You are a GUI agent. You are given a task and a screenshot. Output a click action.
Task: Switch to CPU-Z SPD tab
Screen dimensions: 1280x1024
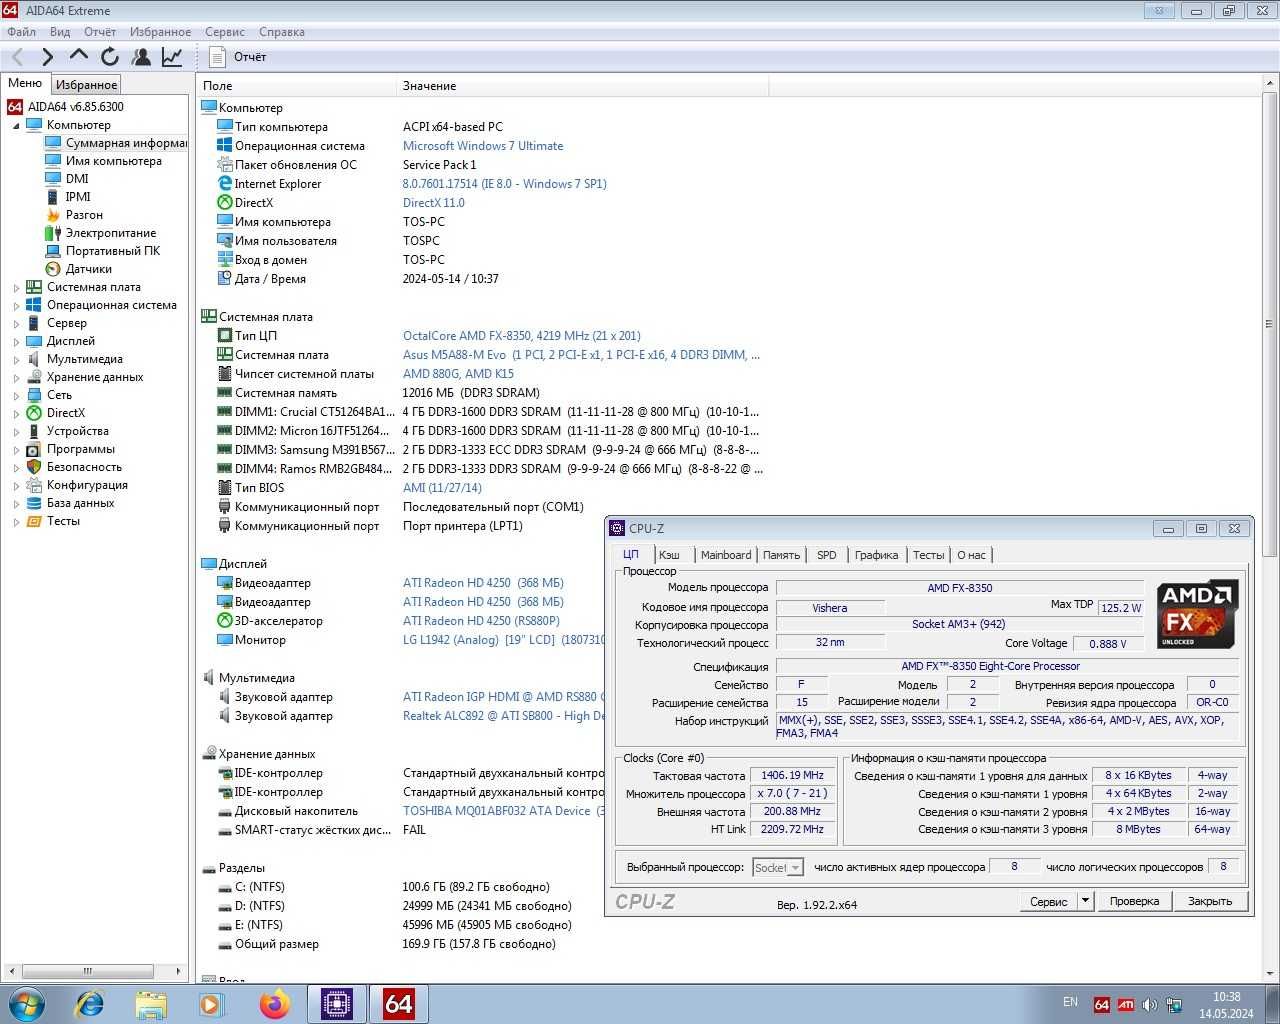point(826,555)
